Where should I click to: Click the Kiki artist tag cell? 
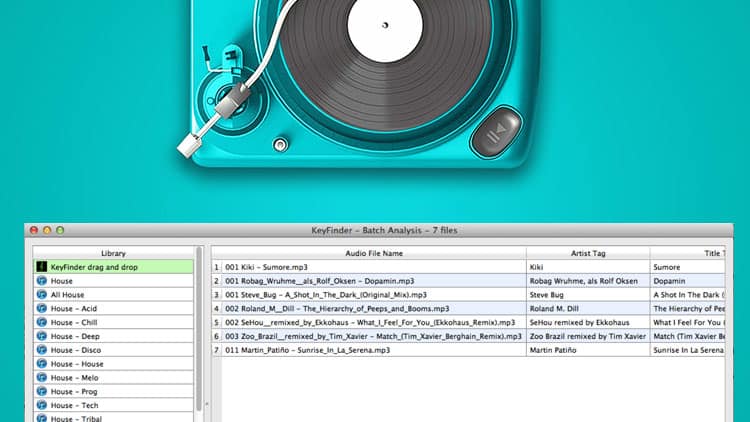[x=588, y=267]
